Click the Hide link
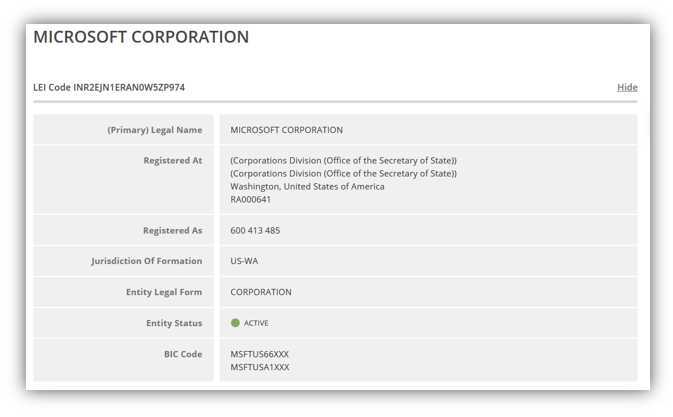Viewport: 673px width, 417px height. click(x=627, y=87)
